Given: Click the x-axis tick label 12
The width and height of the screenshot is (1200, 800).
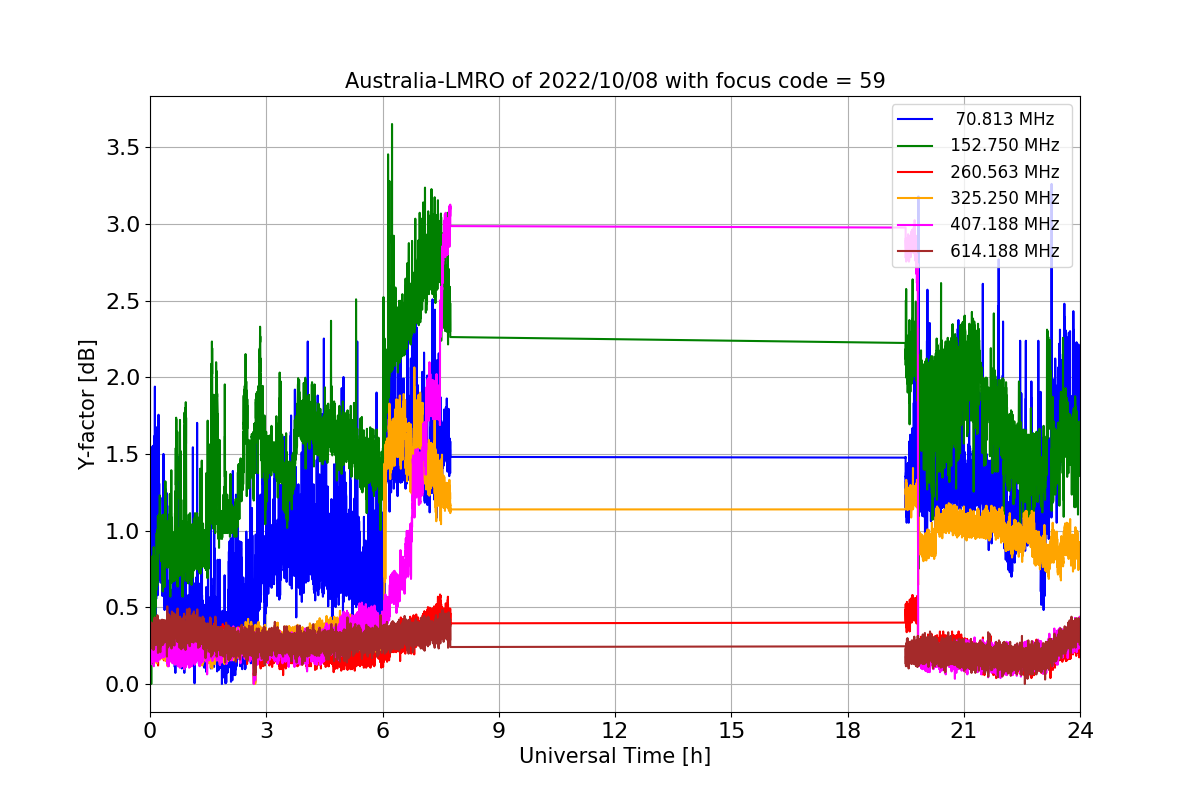Looking at the screenshot, I should coord(615,731).
